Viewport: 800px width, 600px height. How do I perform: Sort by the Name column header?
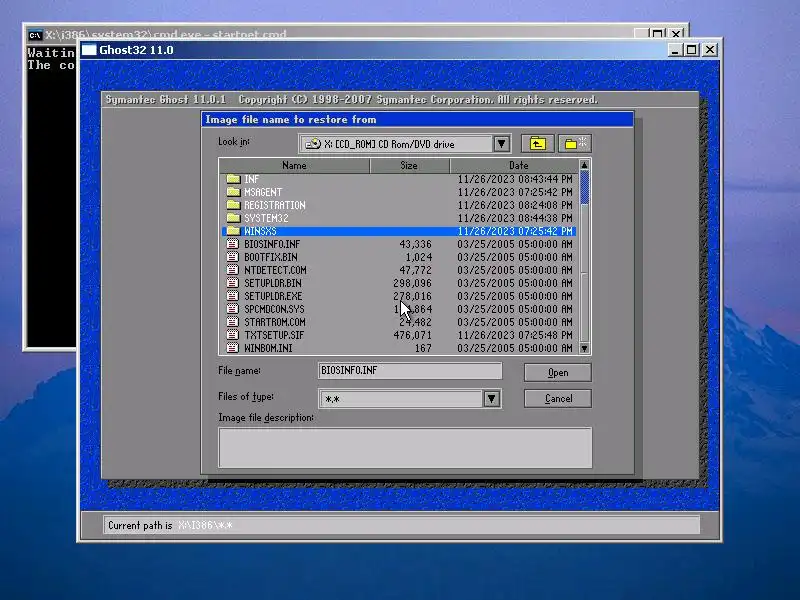point(294,165)
